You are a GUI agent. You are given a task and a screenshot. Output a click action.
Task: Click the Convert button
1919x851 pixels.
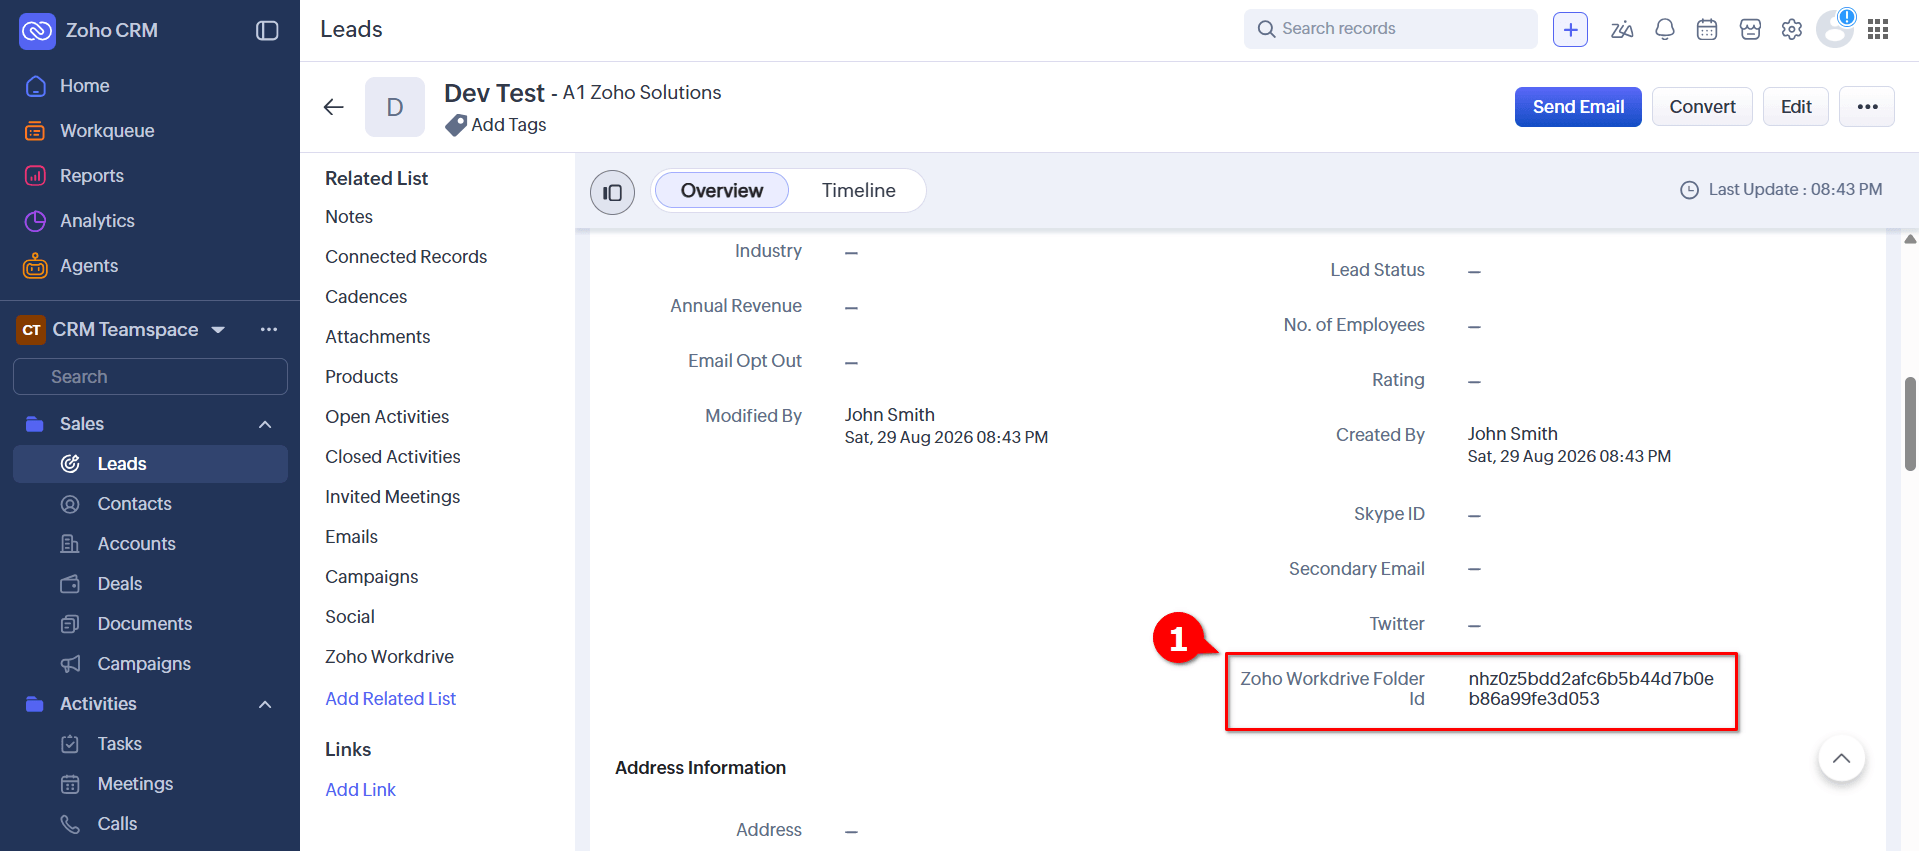(1702, 107)
